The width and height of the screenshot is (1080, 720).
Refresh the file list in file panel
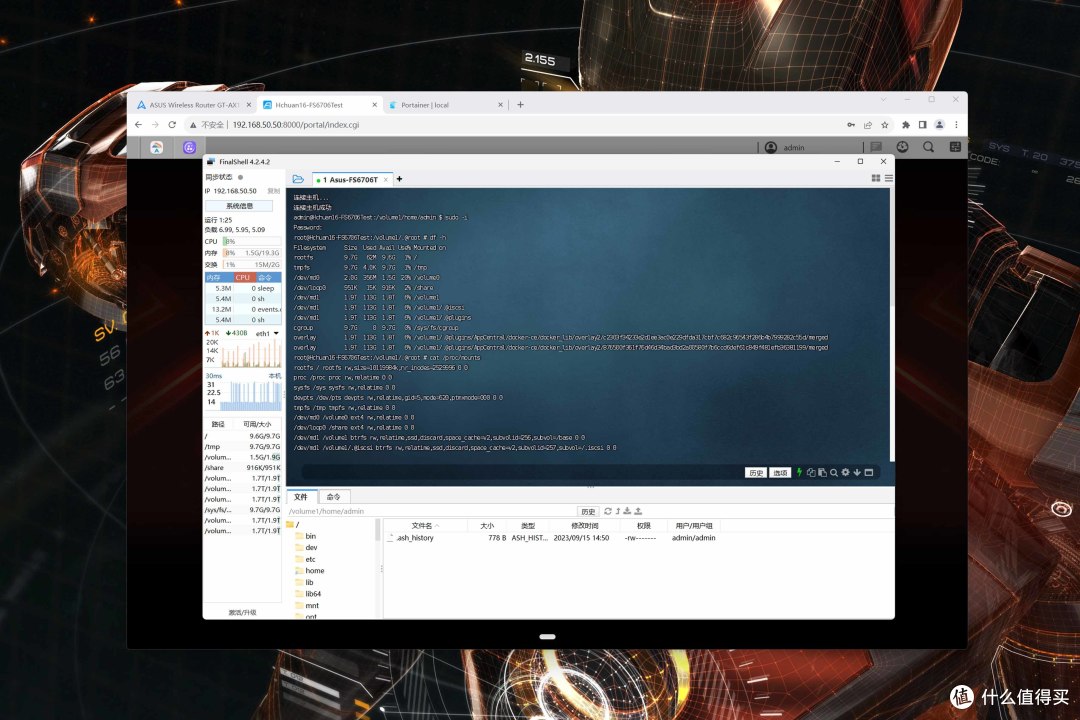[x=608, y=511]
